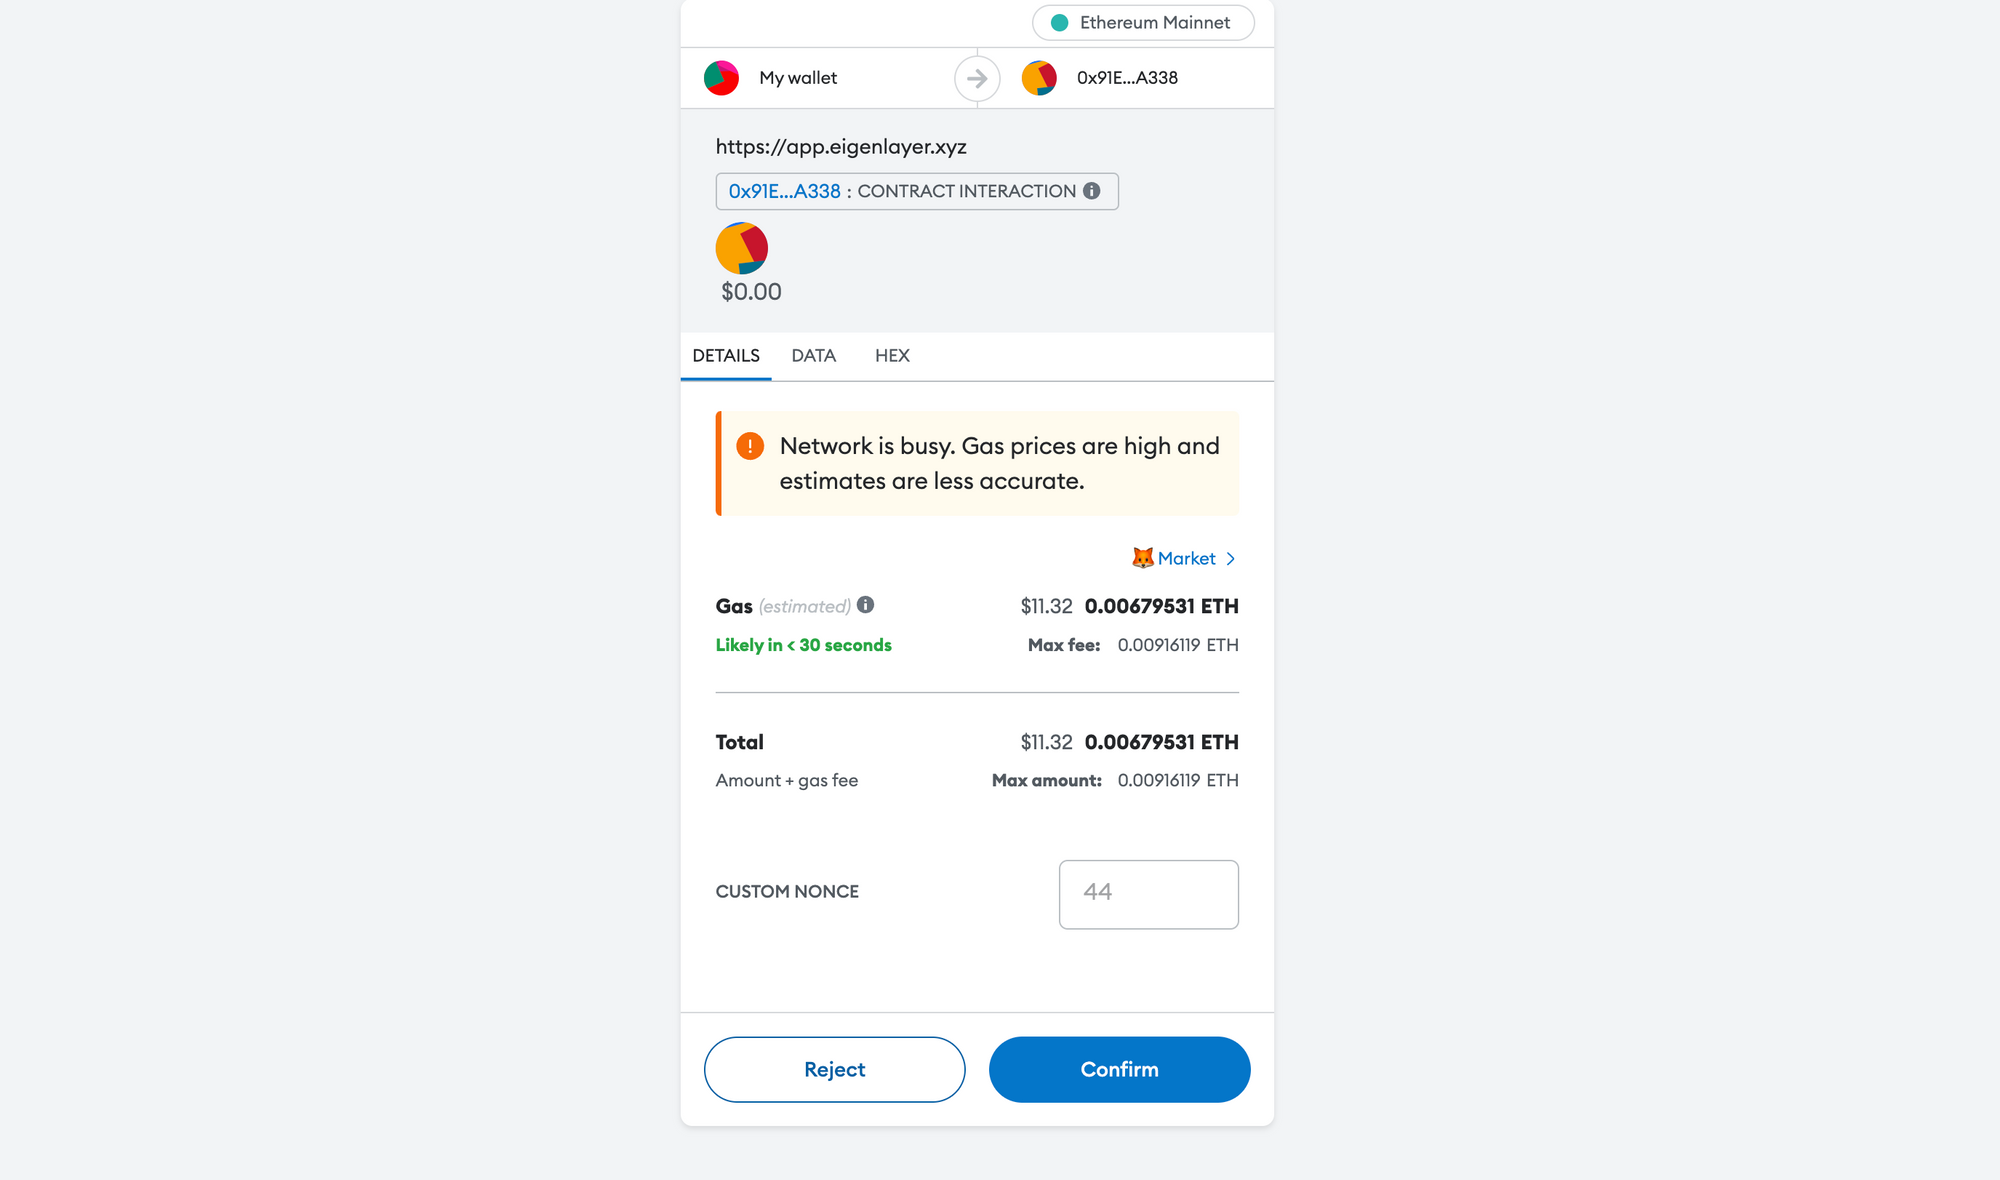
Task: Click the arrow icon between sender and recipient
Action: [977, 78]
